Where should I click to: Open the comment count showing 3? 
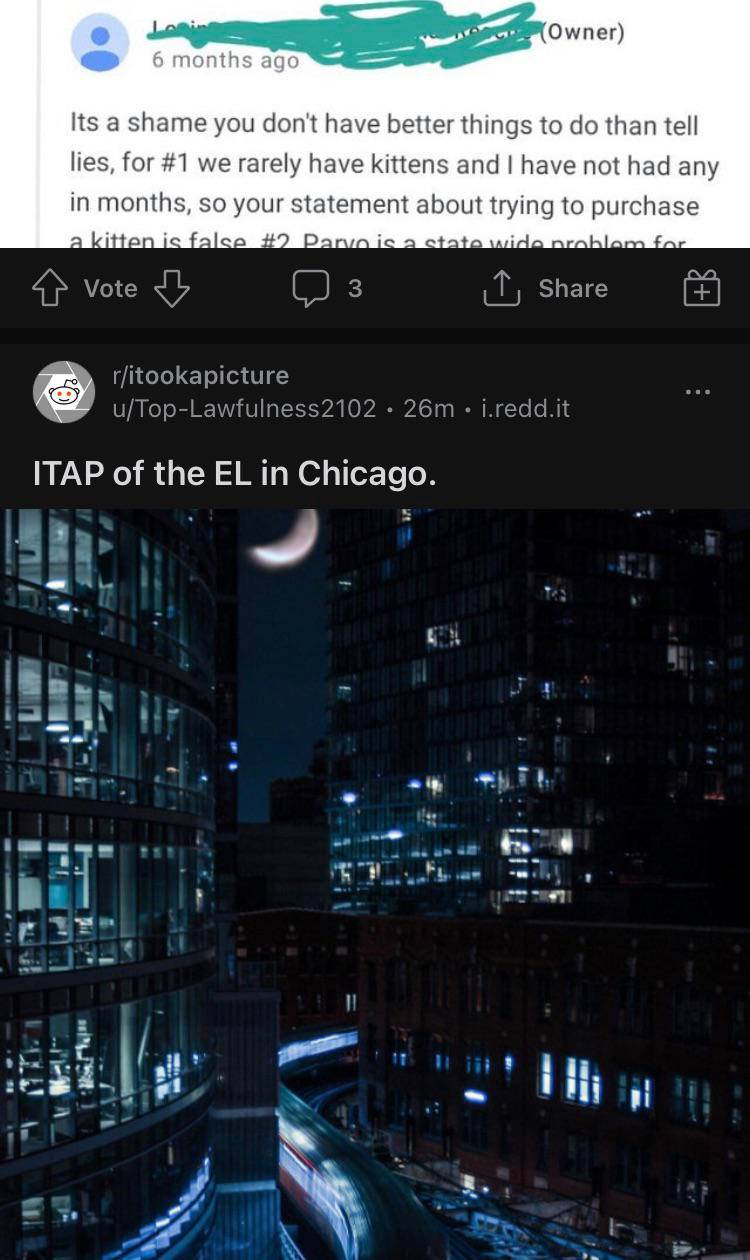click(x=355, y=289)
